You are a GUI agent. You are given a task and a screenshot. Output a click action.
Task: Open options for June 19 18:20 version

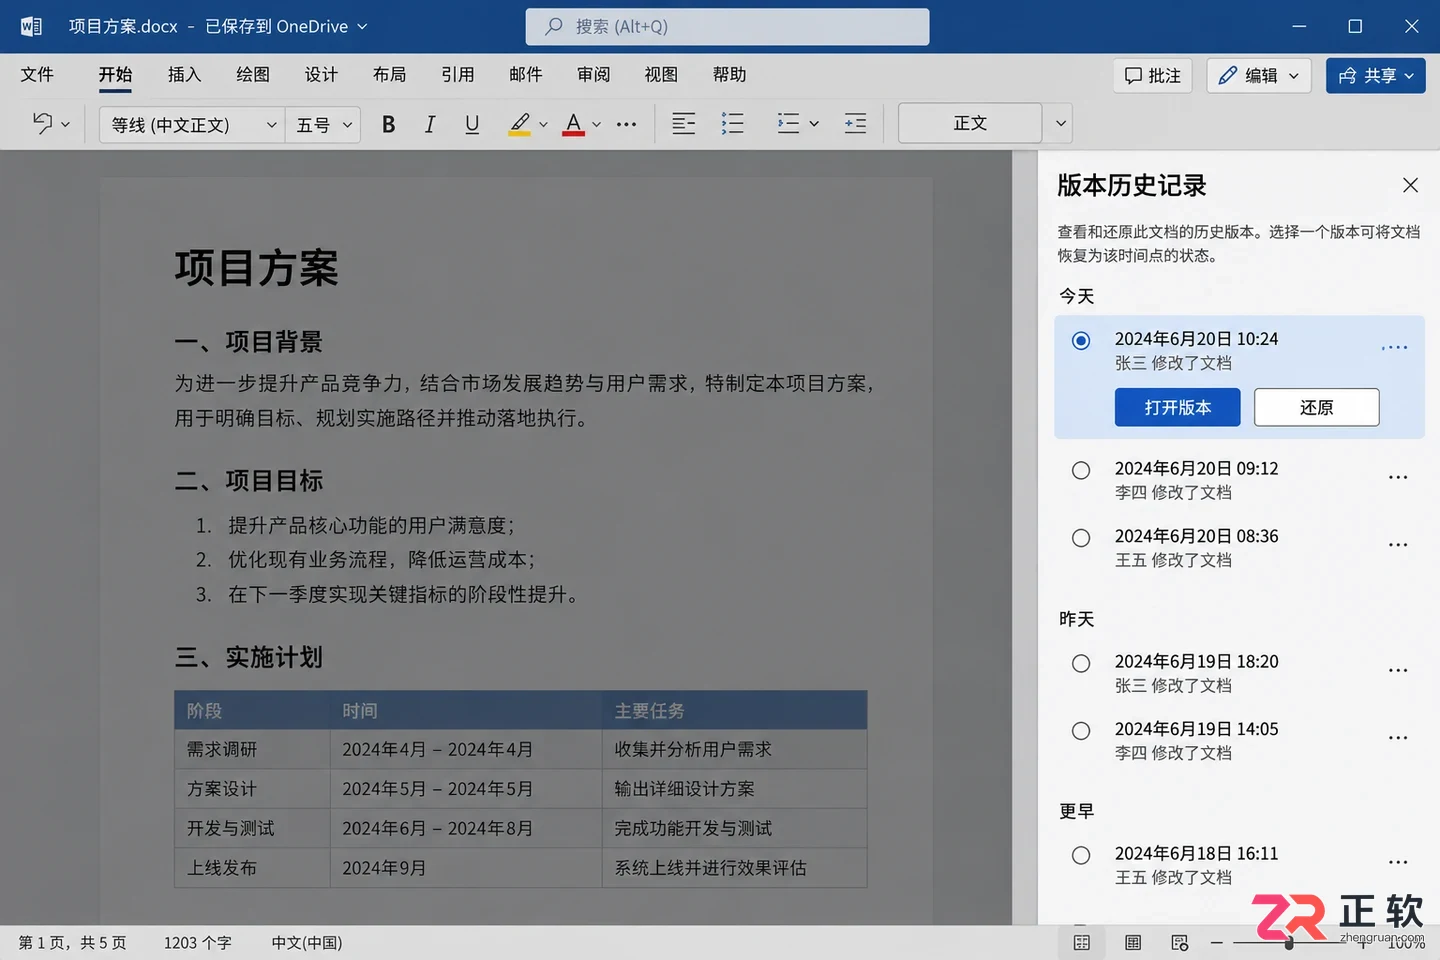click(x=1398, y=670)
